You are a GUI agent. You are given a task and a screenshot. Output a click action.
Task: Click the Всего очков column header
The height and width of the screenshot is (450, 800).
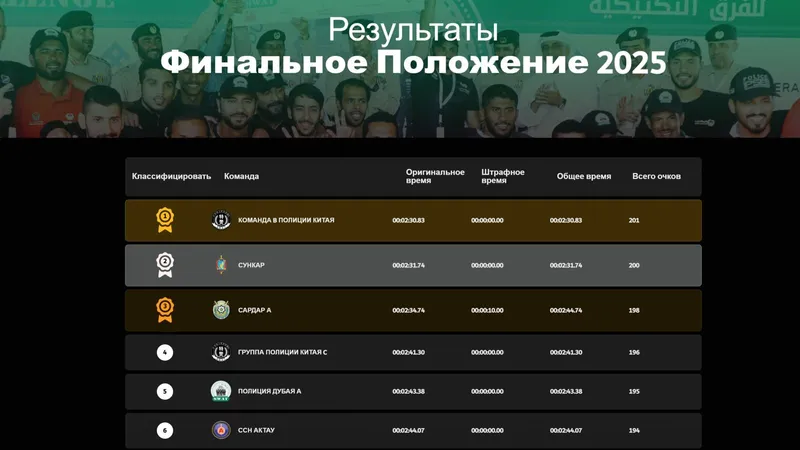pos(656,176)
